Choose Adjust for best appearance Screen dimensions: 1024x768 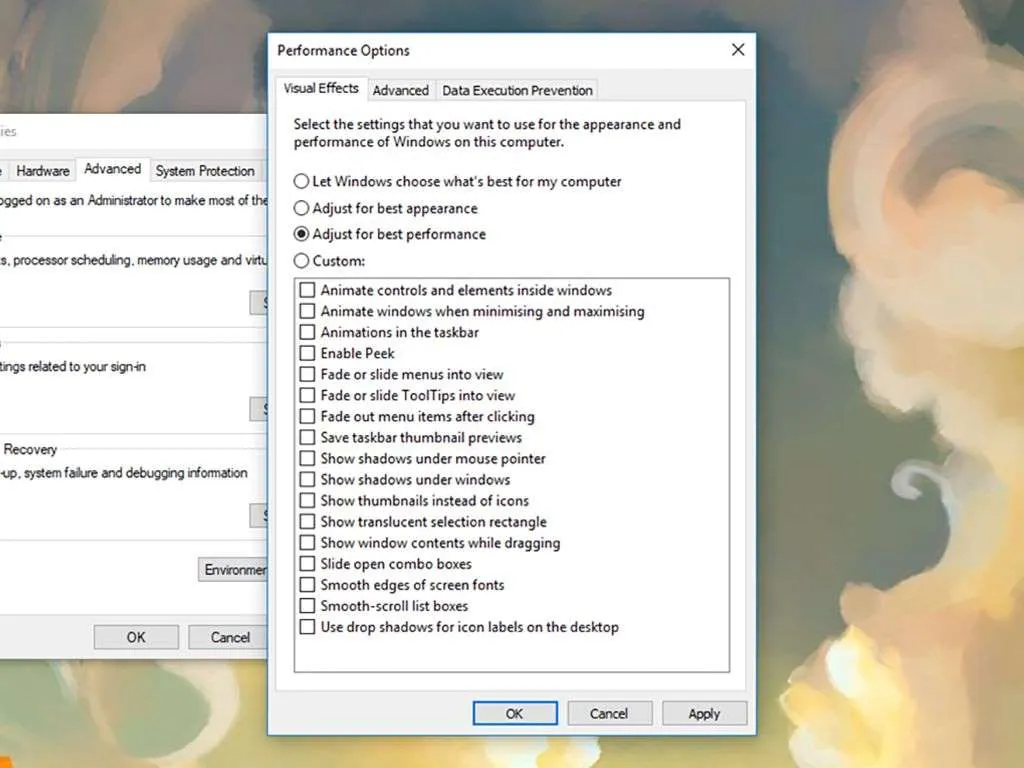pos(301,209)
